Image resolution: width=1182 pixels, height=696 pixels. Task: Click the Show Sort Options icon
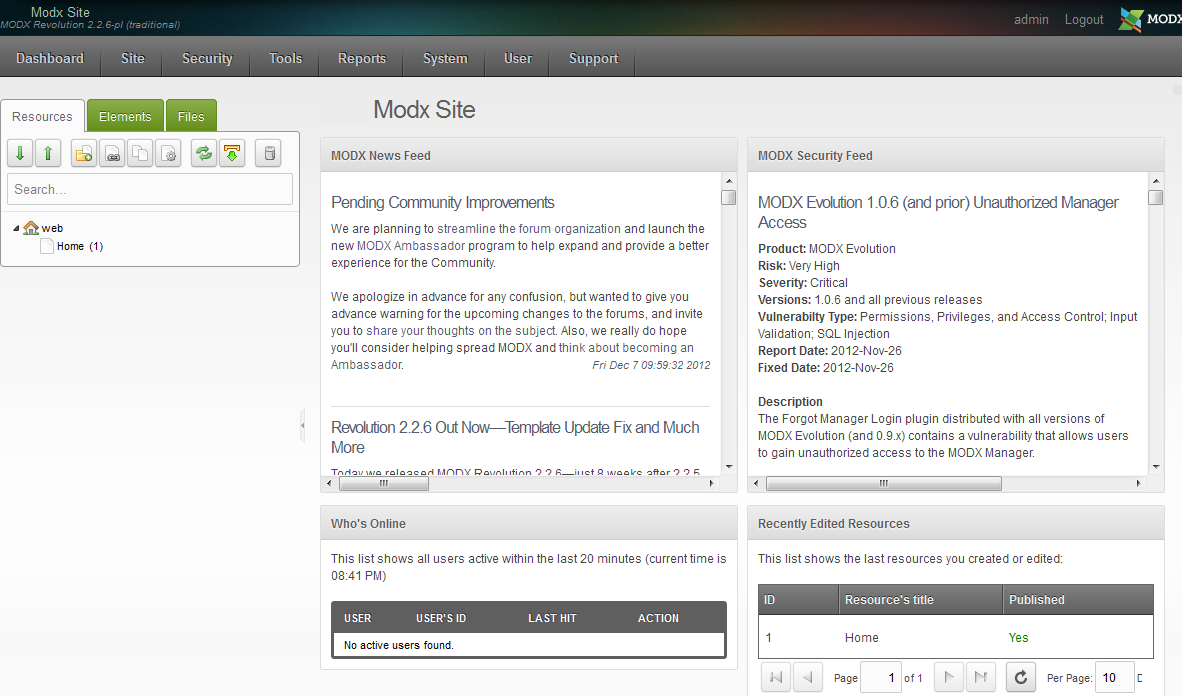232,153
